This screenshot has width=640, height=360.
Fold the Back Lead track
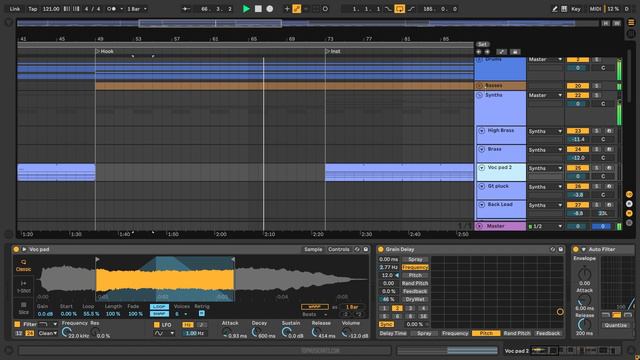pos(482,204)
